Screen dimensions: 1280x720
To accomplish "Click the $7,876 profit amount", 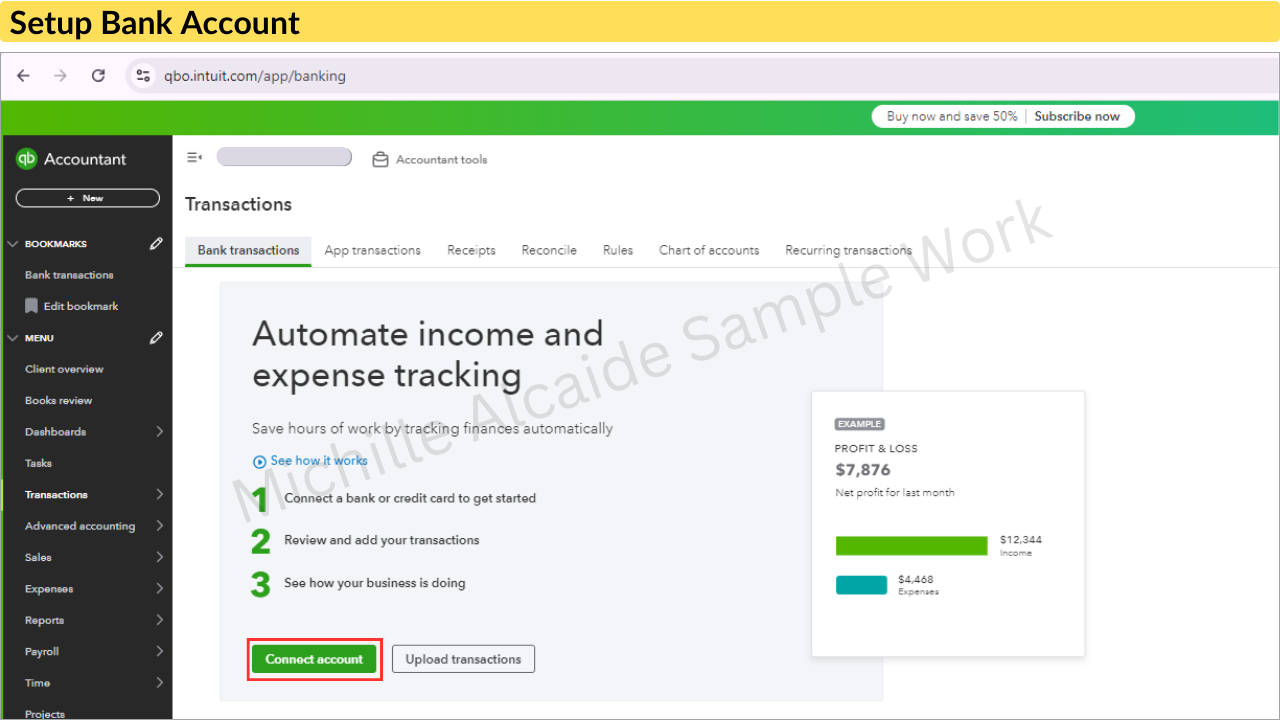I will (862, 470).
